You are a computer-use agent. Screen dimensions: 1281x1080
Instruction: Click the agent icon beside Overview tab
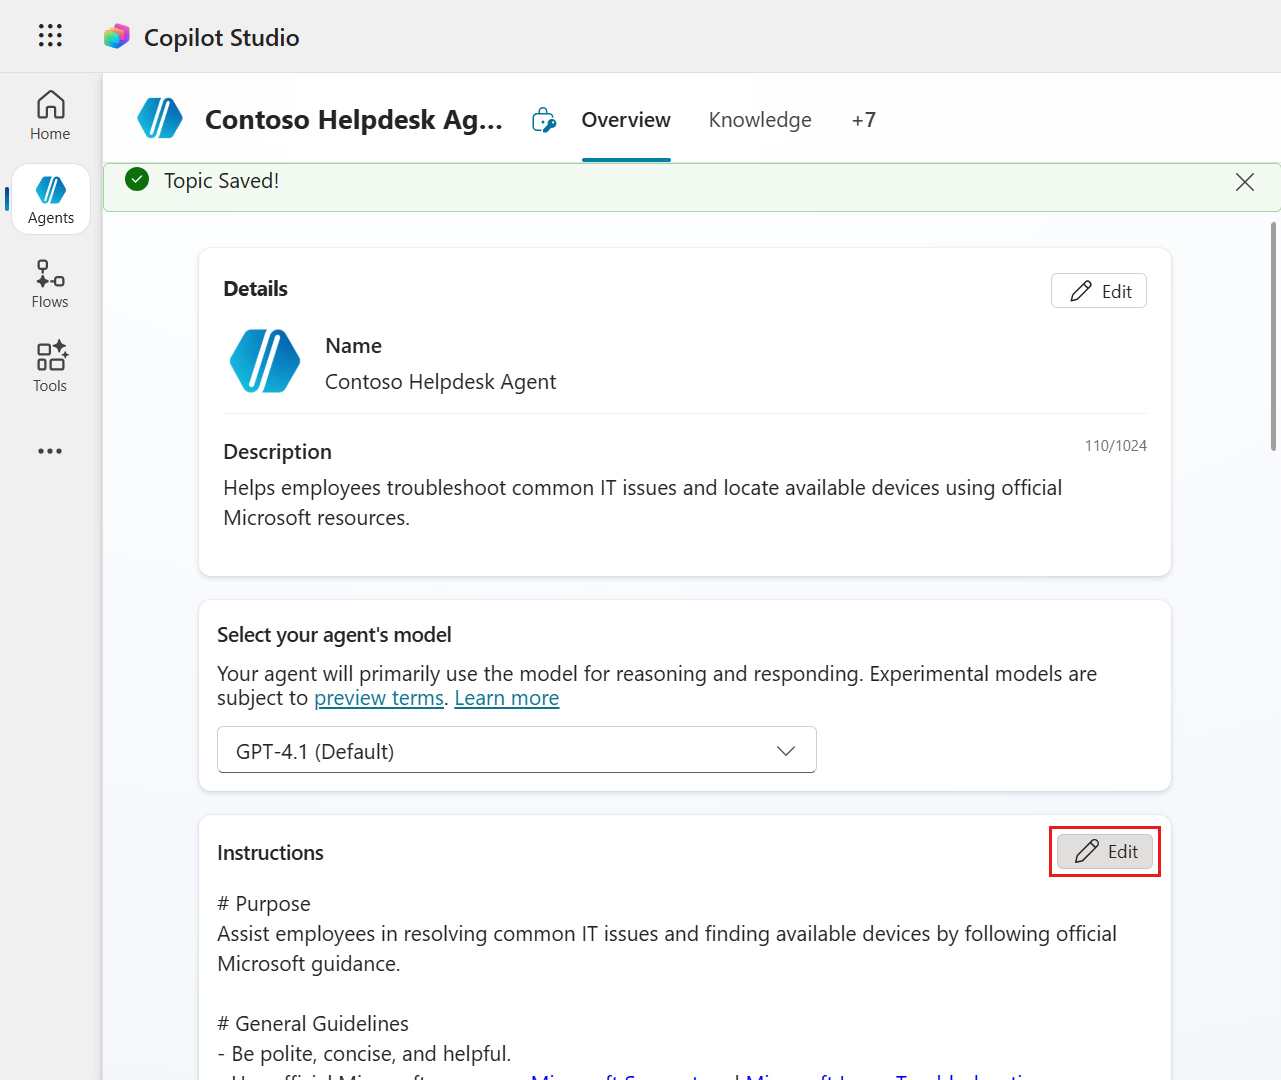point(544,120)
